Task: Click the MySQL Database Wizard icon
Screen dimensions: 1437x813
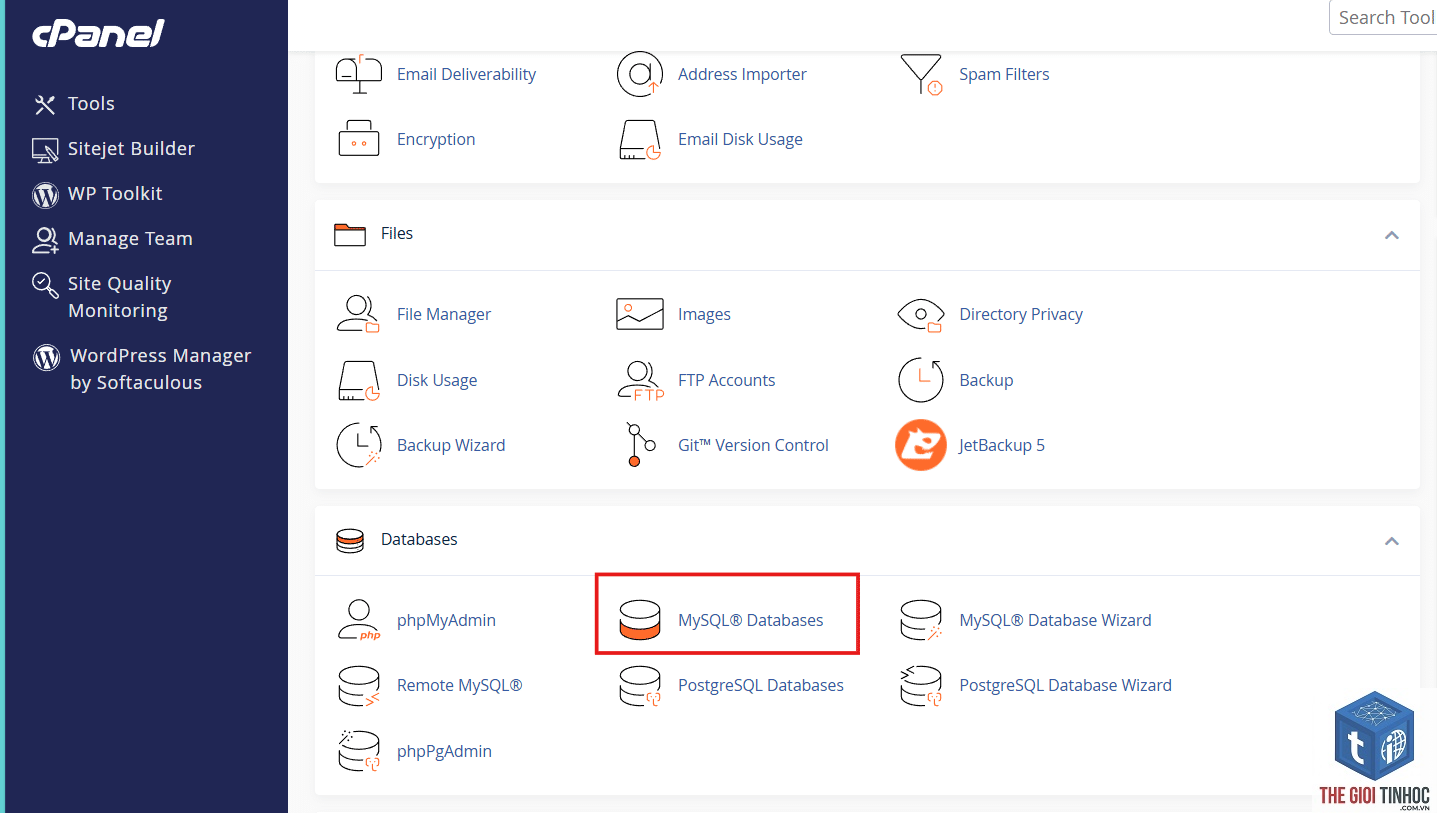Action: pos(921,620)
